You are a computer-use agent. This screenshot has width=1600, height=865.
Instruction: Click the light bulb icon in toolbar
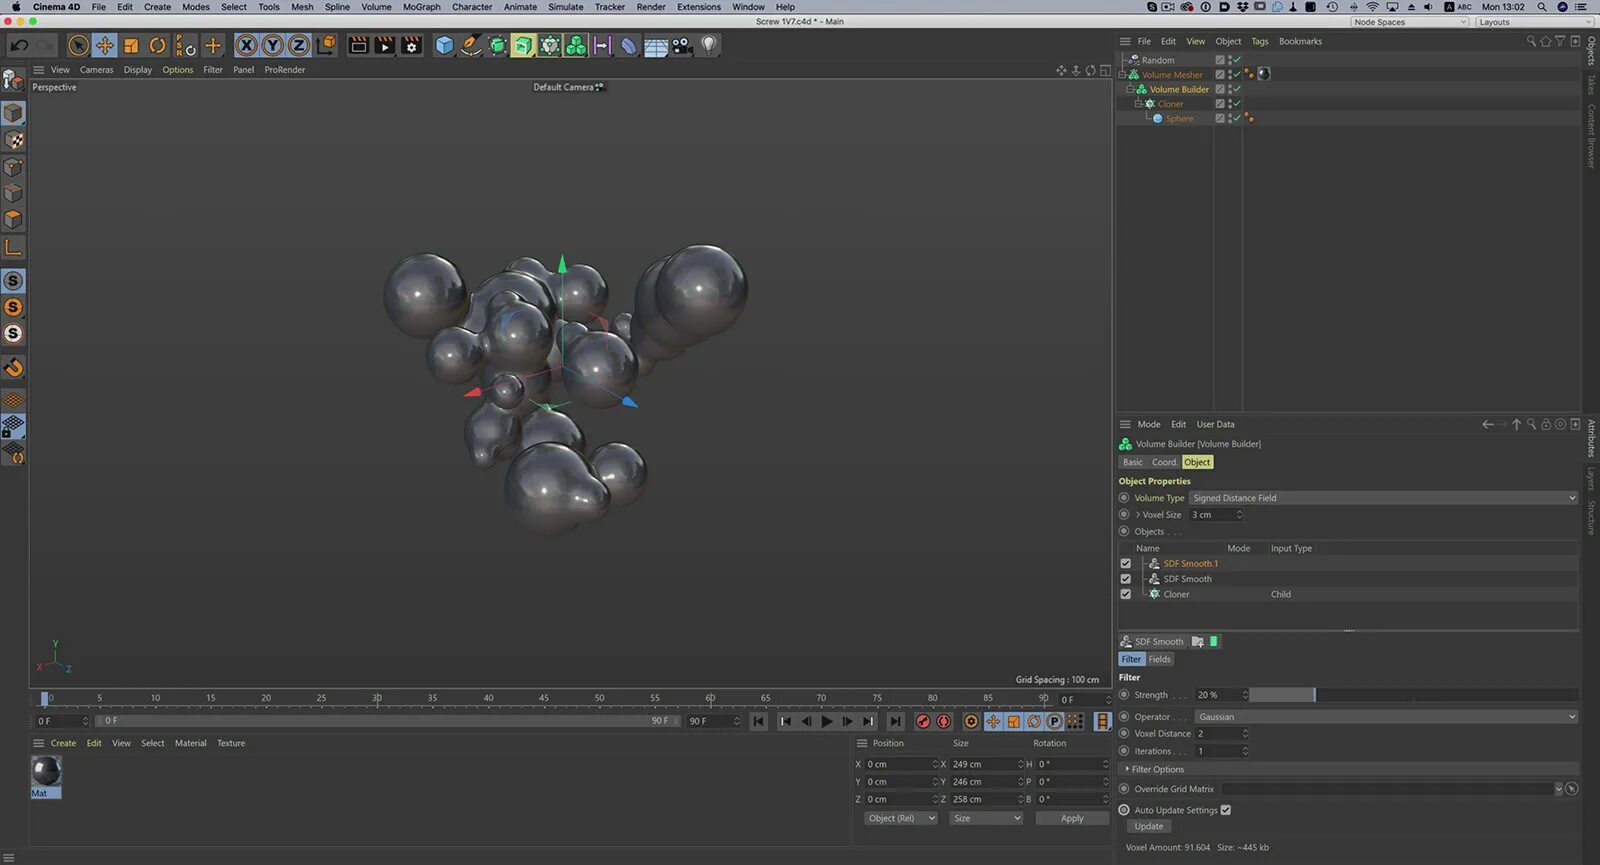click(709, 45)
